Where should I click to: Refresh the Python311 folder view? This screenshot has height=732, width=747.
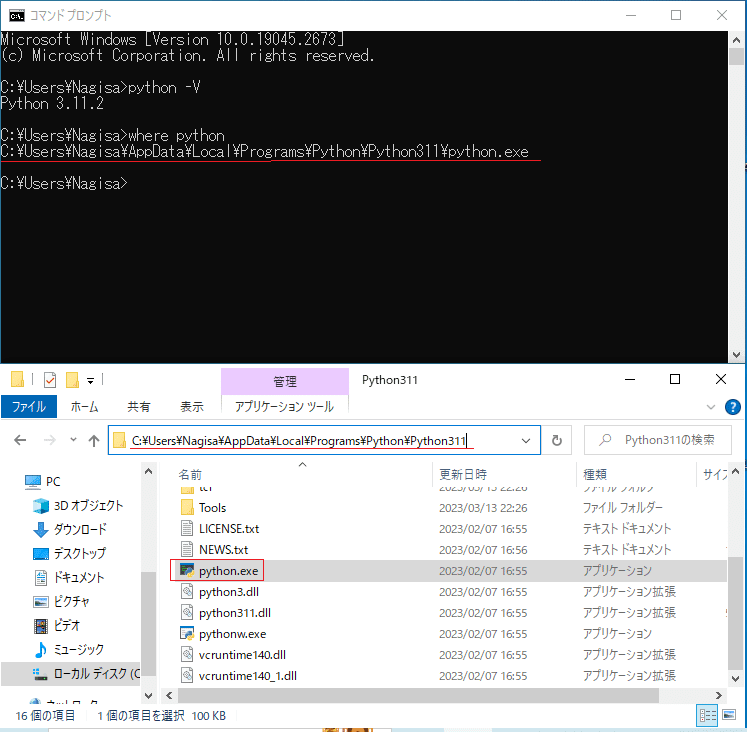click(556, 441)
